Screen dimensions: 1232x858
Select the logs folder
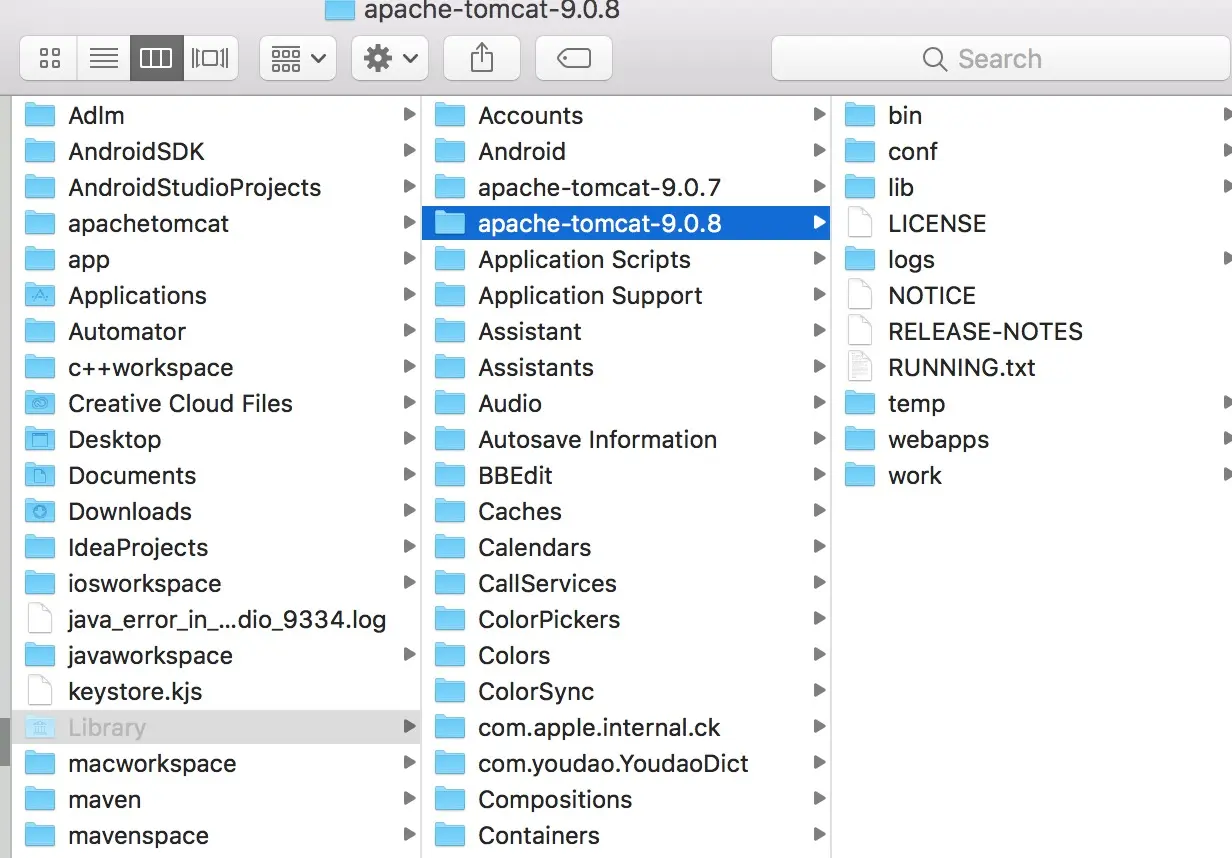[x=1032, y=260]
